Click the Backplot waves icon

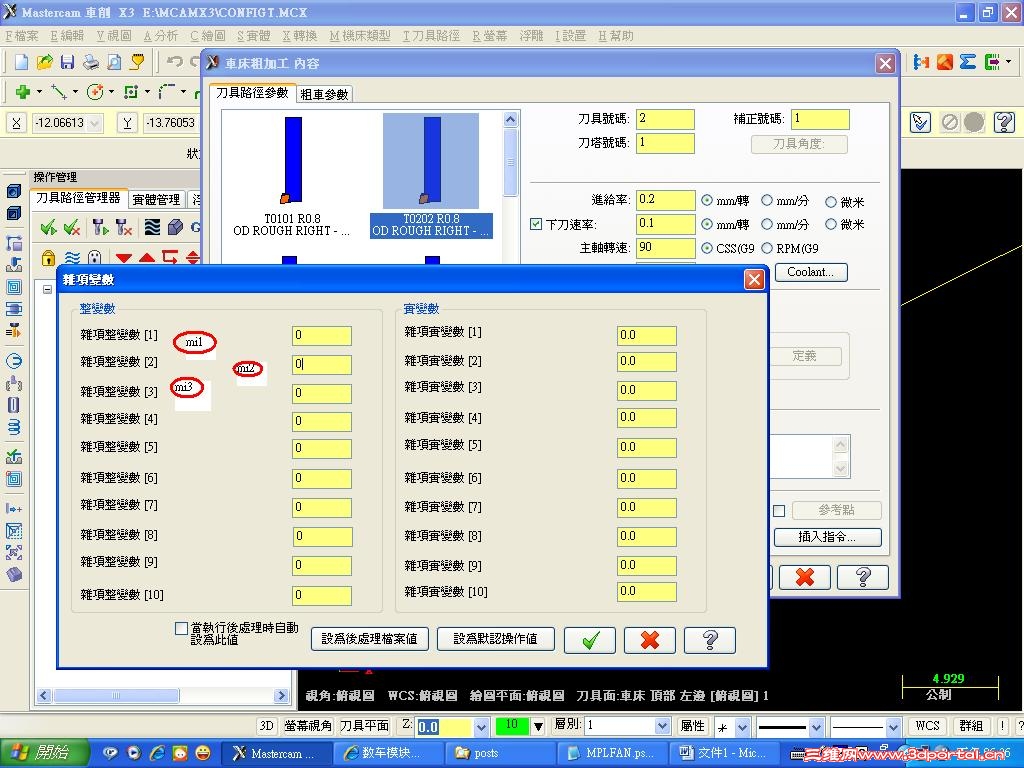152,227
